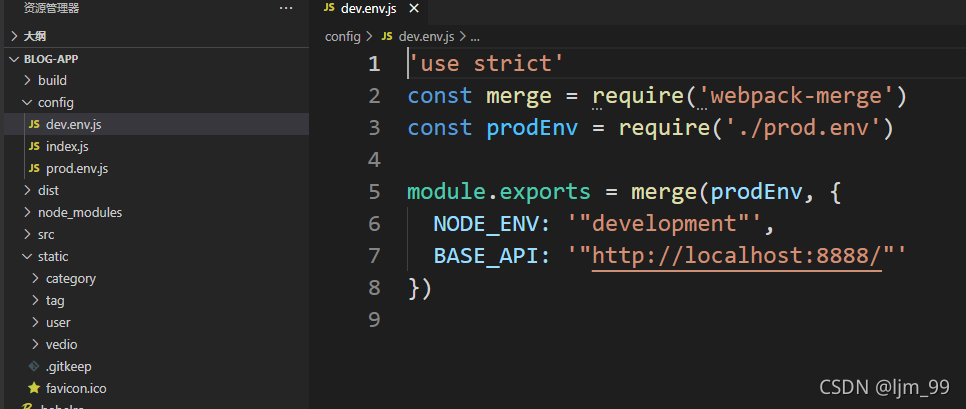Click the config breadcrumb segment
Viewport: 966px width, 409px height.
coord(343,36)
